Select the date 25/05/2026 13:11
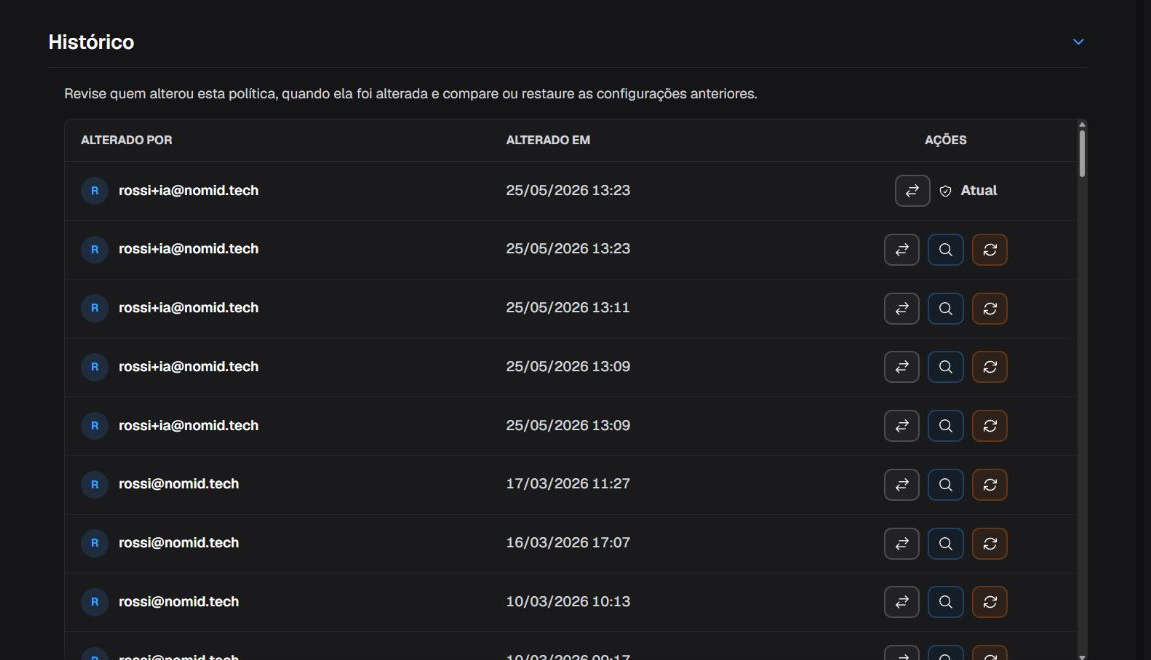 click(x=567, y=308)
